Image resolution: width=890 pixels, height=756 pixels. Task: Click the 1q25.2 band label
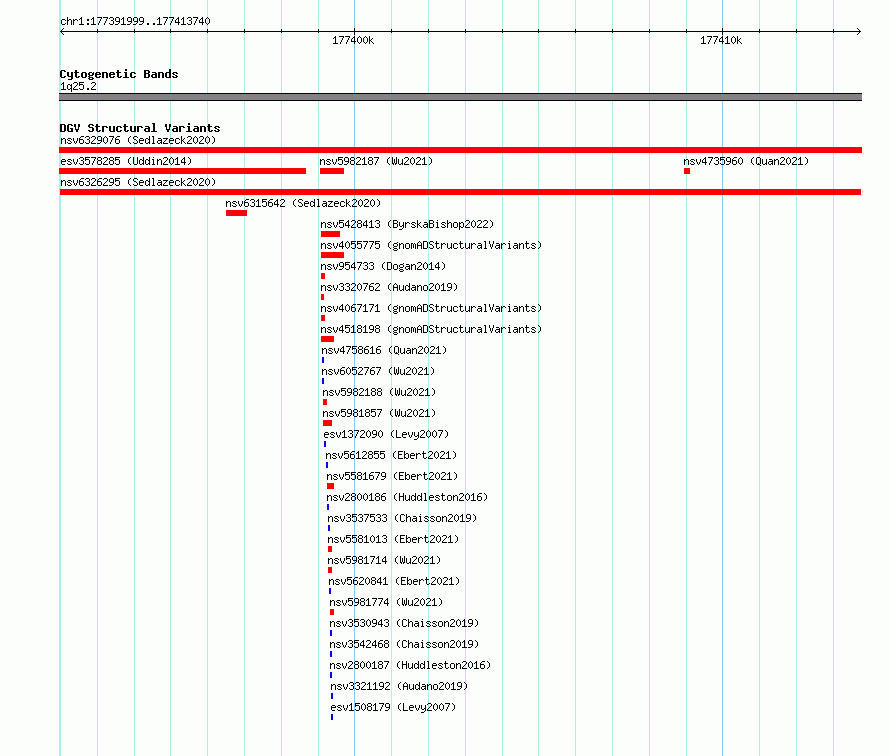[78, 86]
